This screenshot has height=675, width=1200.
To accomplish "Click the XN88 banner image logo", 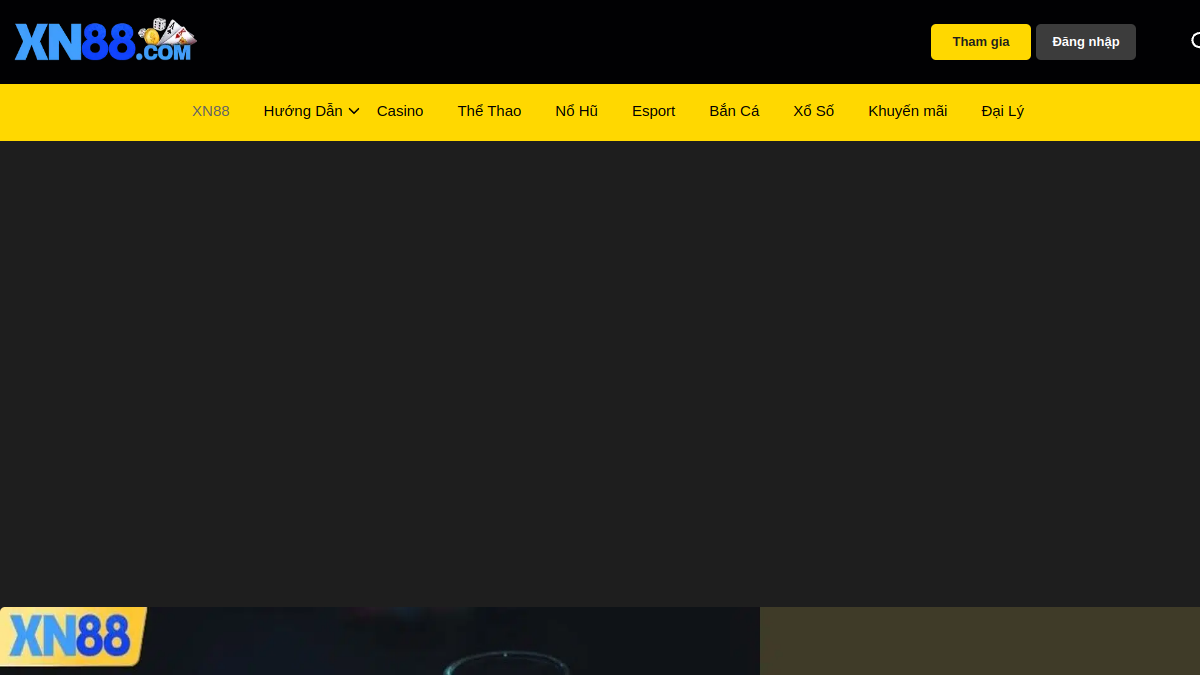I will 73,637.
